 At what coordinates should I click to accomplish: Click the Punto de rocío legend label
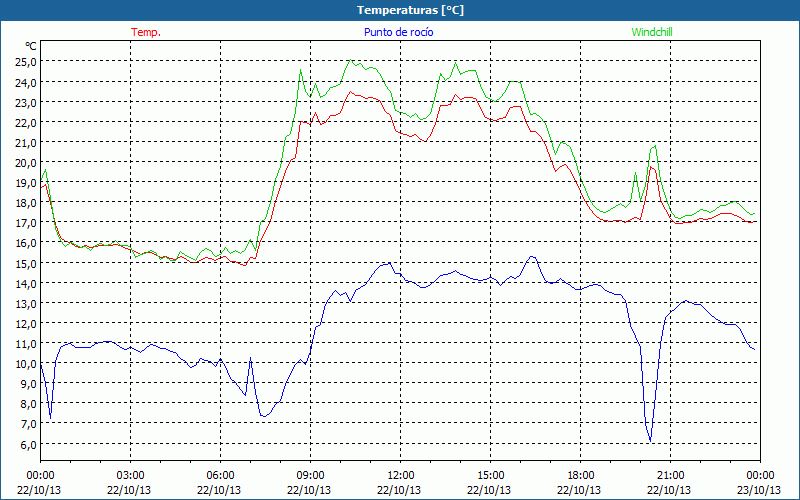coord(398,32)
